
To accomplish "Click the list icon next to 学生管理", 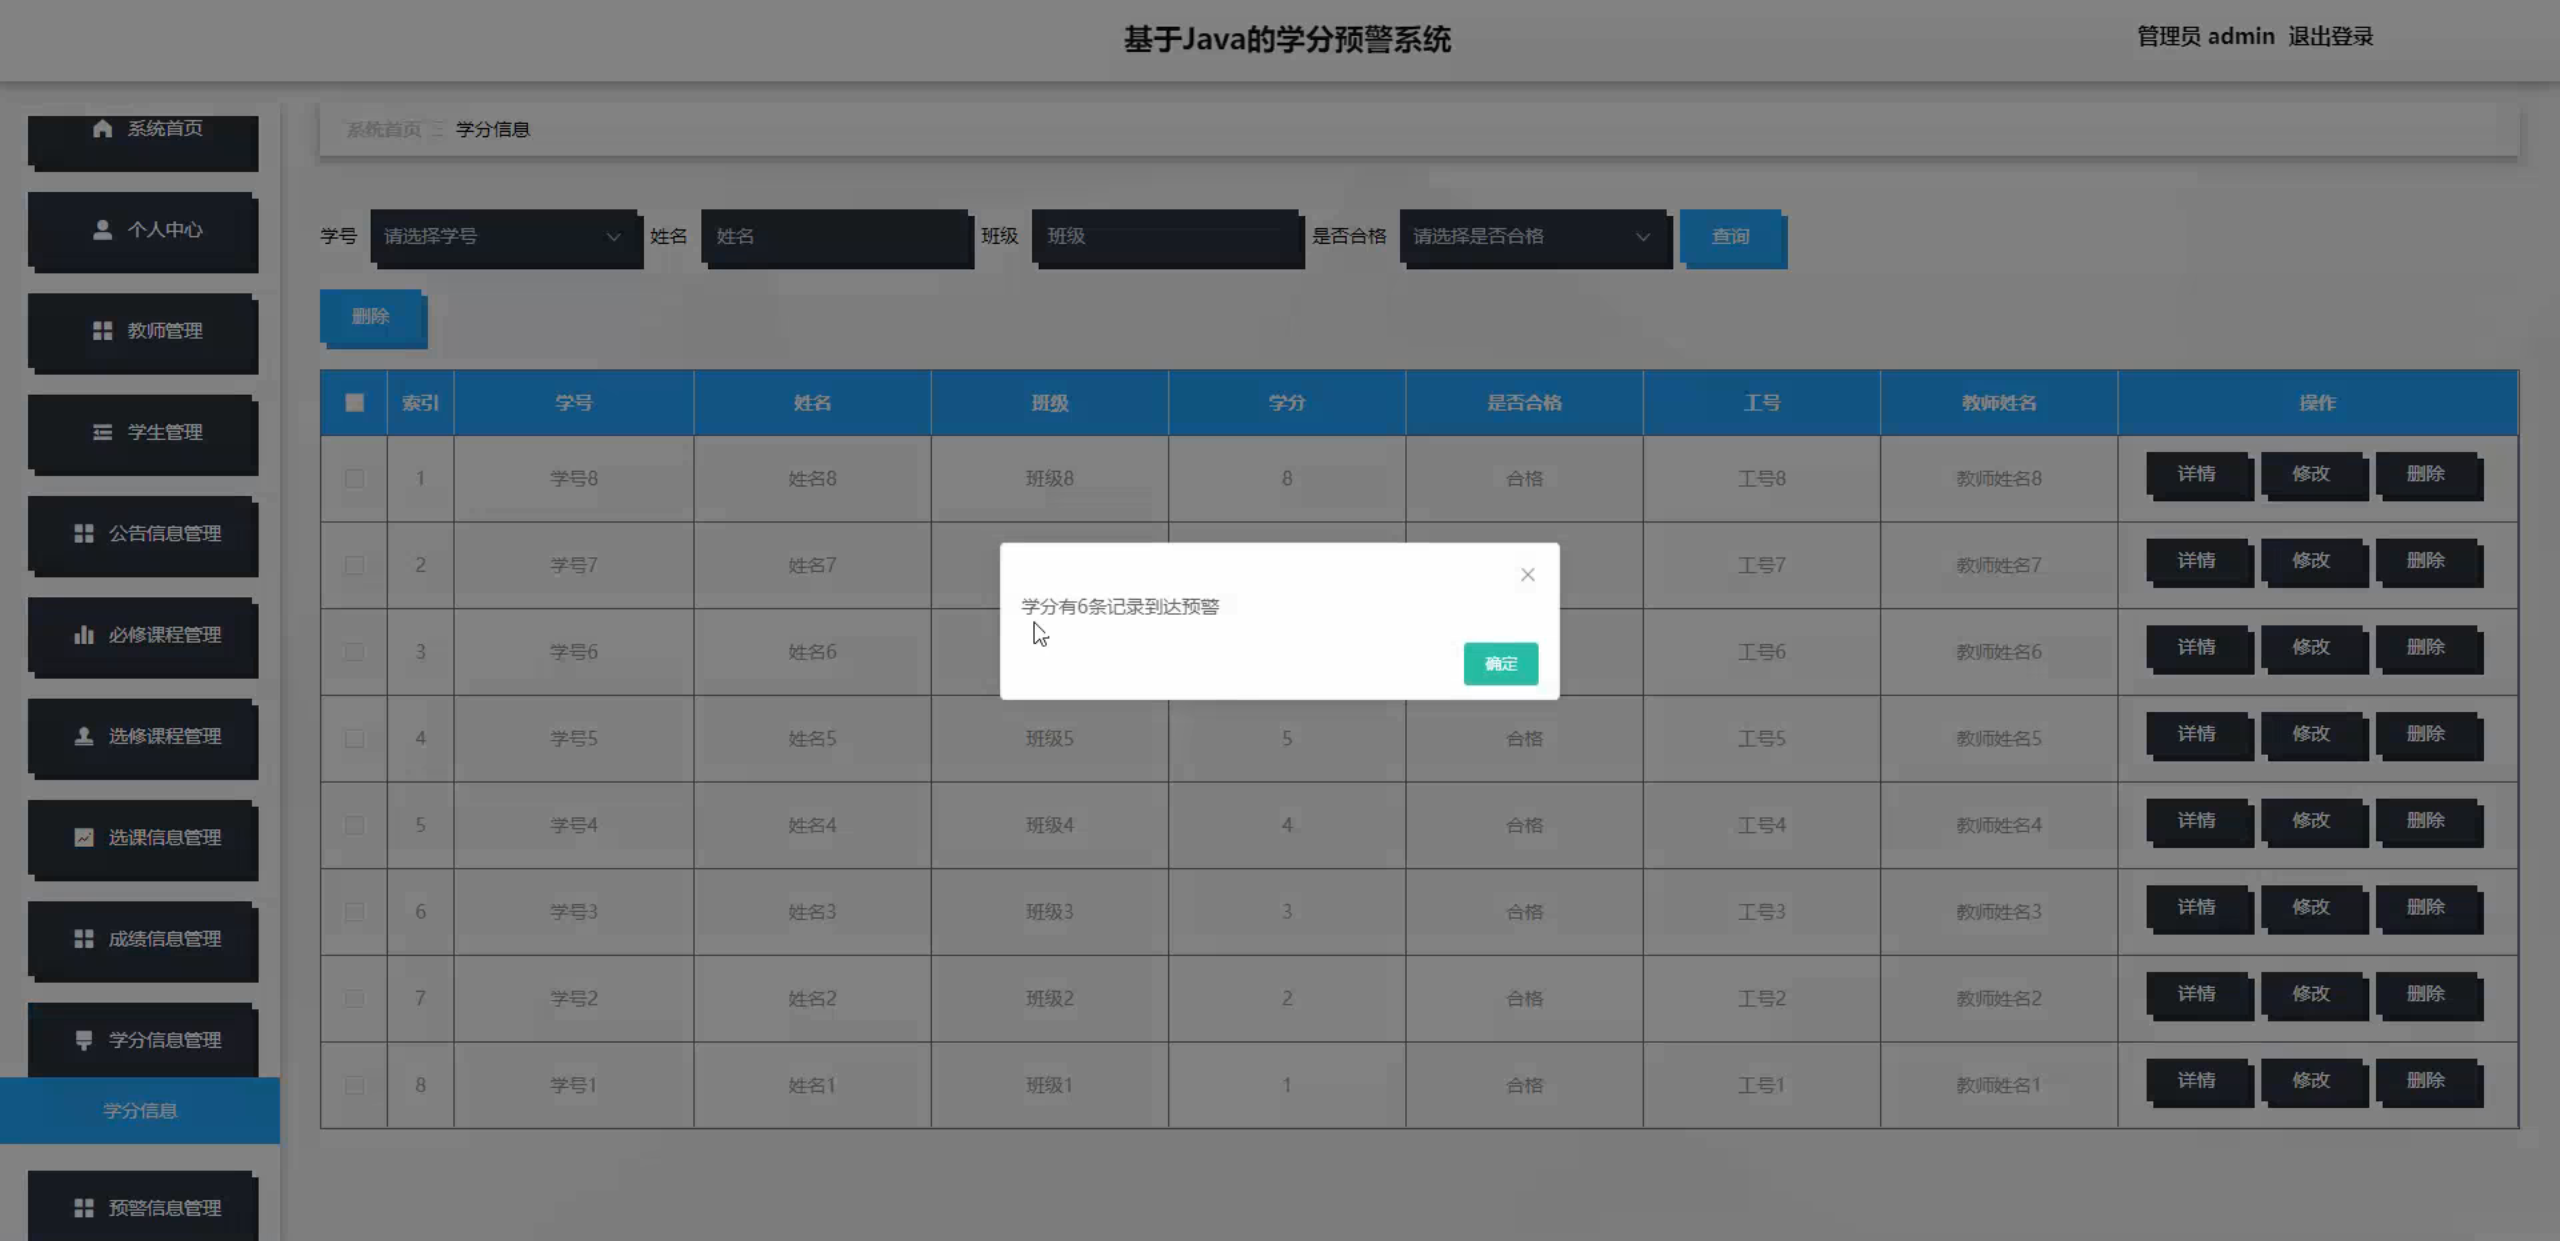I will 102,432.
